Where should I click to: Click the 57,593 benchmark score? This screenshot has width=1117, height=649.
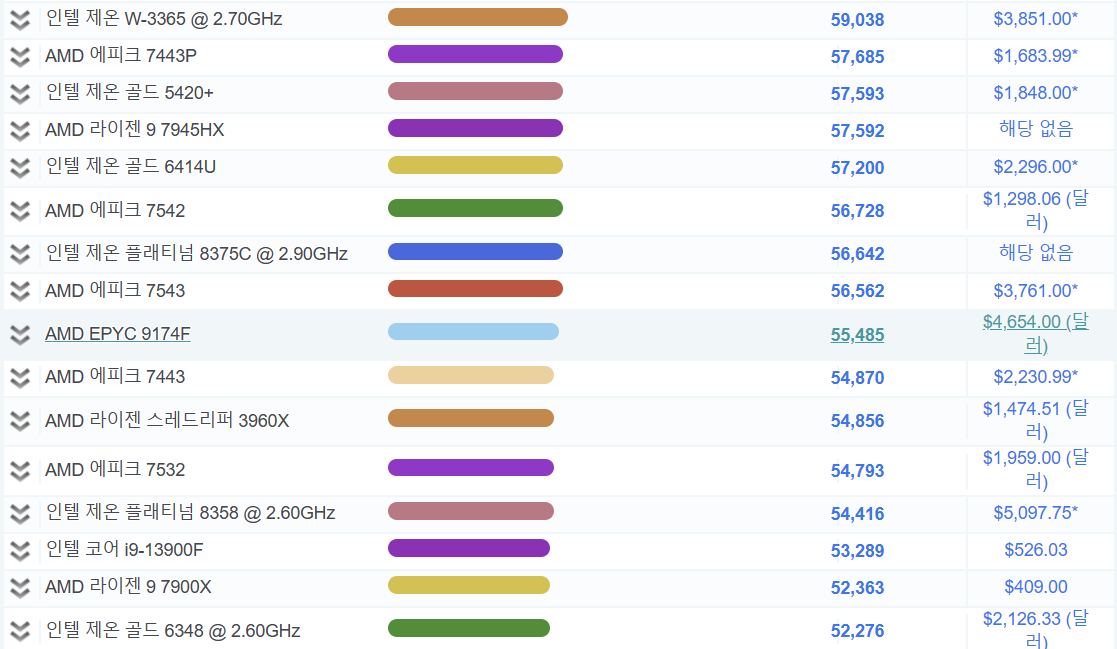857,94
